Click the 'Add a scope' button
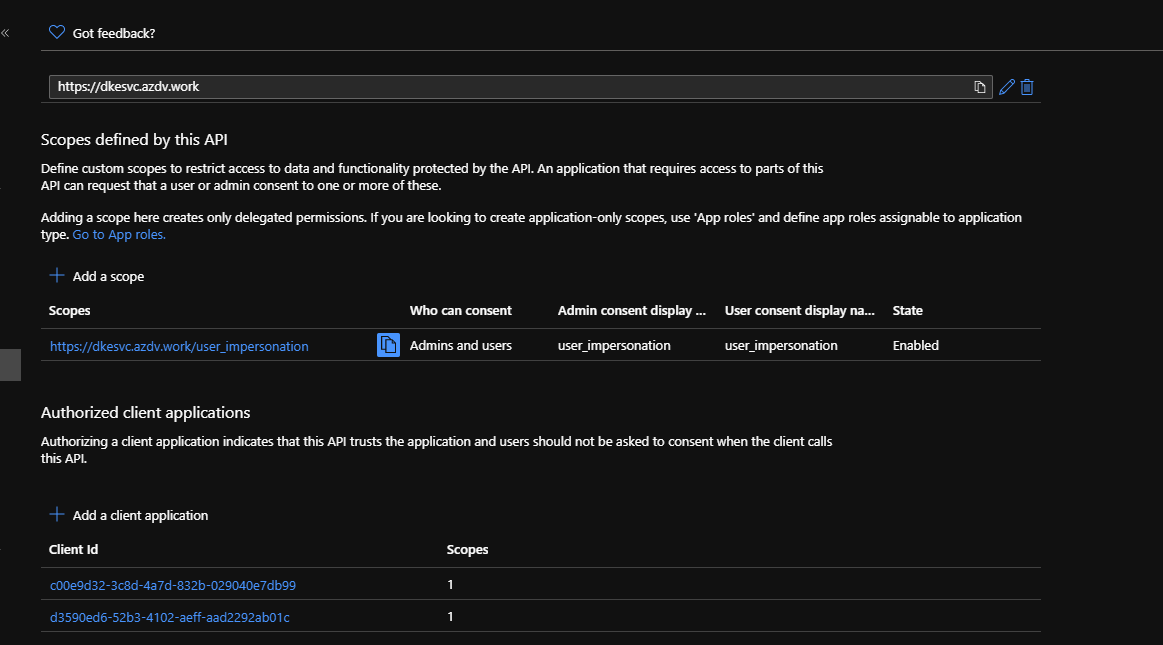 [107, 276]
